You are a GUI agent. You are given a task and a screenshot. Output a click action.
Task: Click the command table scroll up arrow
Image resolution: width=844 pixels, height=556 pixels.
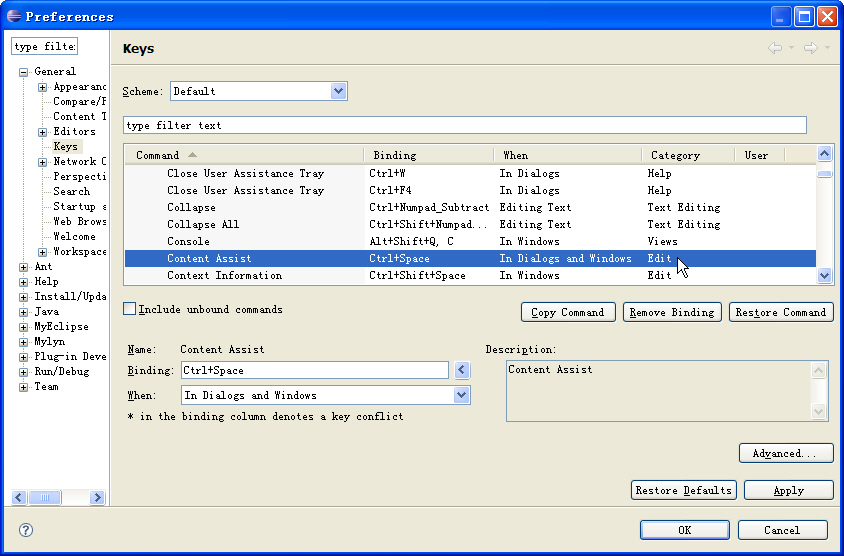point(825,154)
